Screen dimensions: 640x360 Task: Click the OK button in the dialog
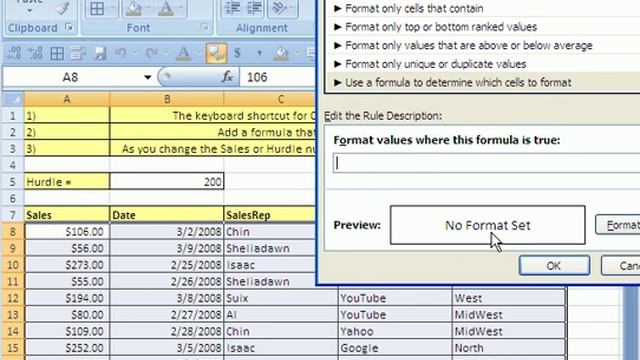[554, 266]
